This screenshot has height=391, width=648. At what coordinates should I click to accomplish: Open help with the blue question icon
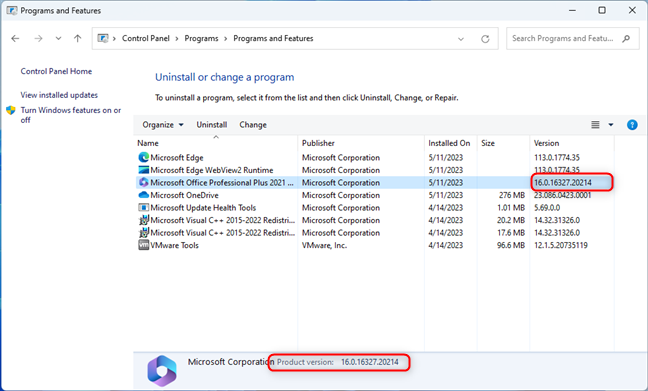tap(632, 125)
